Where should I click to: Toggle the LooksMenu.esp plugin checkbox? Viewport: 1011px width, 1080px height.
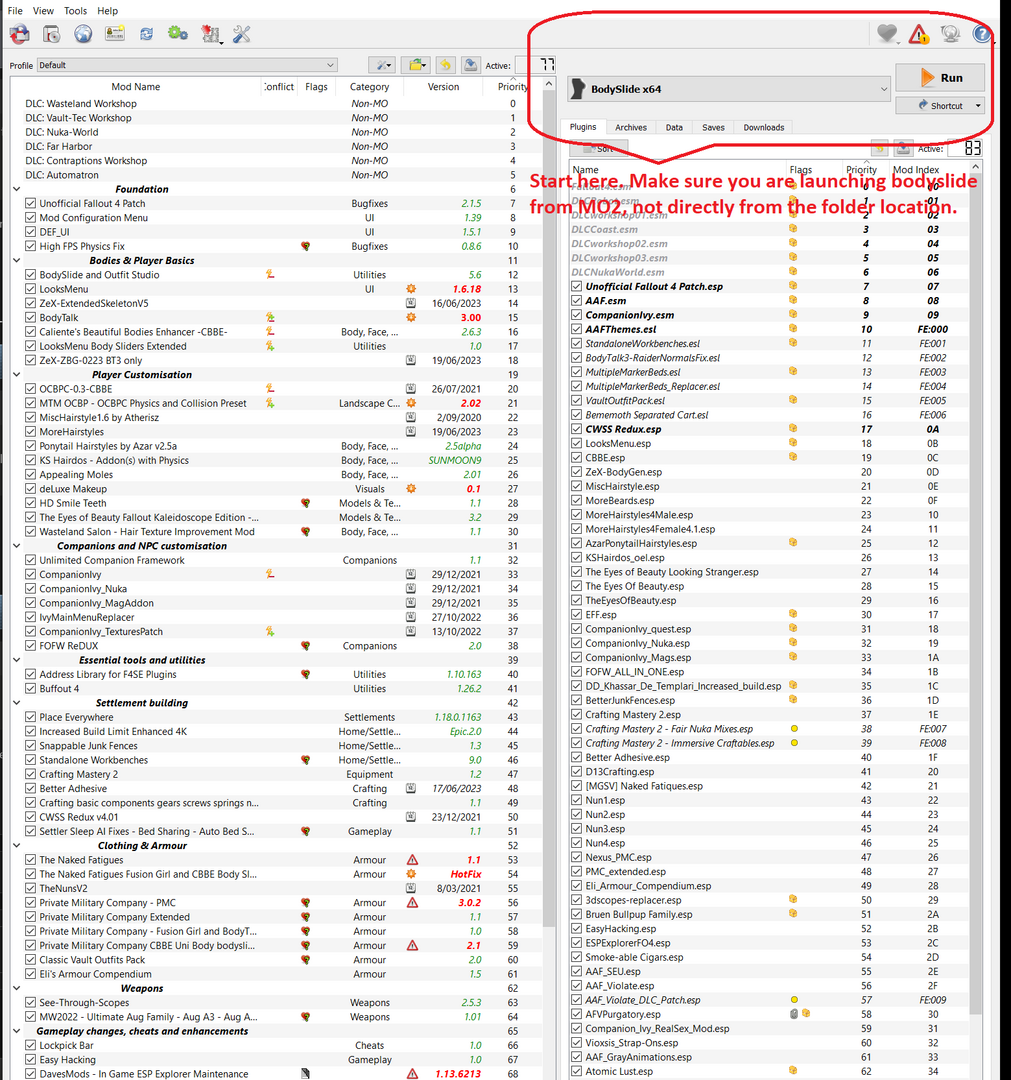pyautogui.click(x=576, y=443)
